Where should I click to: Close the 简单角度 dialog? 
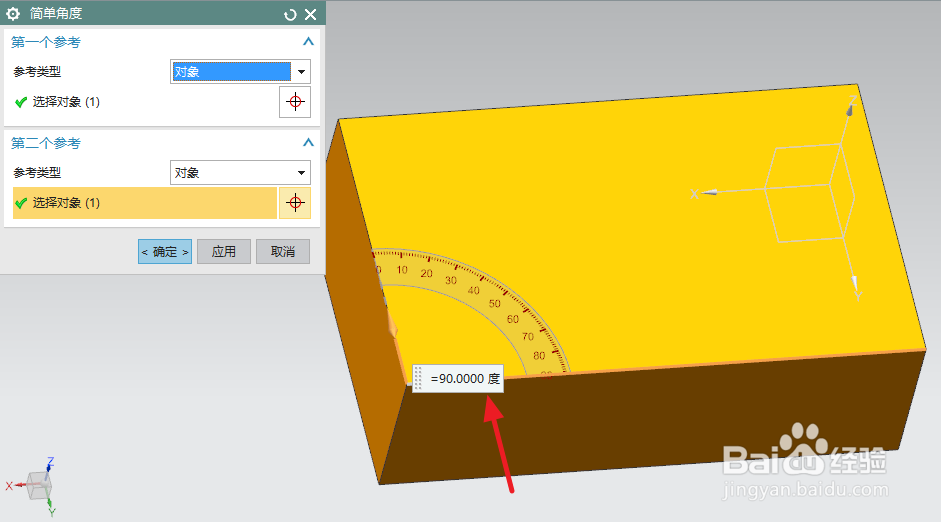tap(310, 14)
